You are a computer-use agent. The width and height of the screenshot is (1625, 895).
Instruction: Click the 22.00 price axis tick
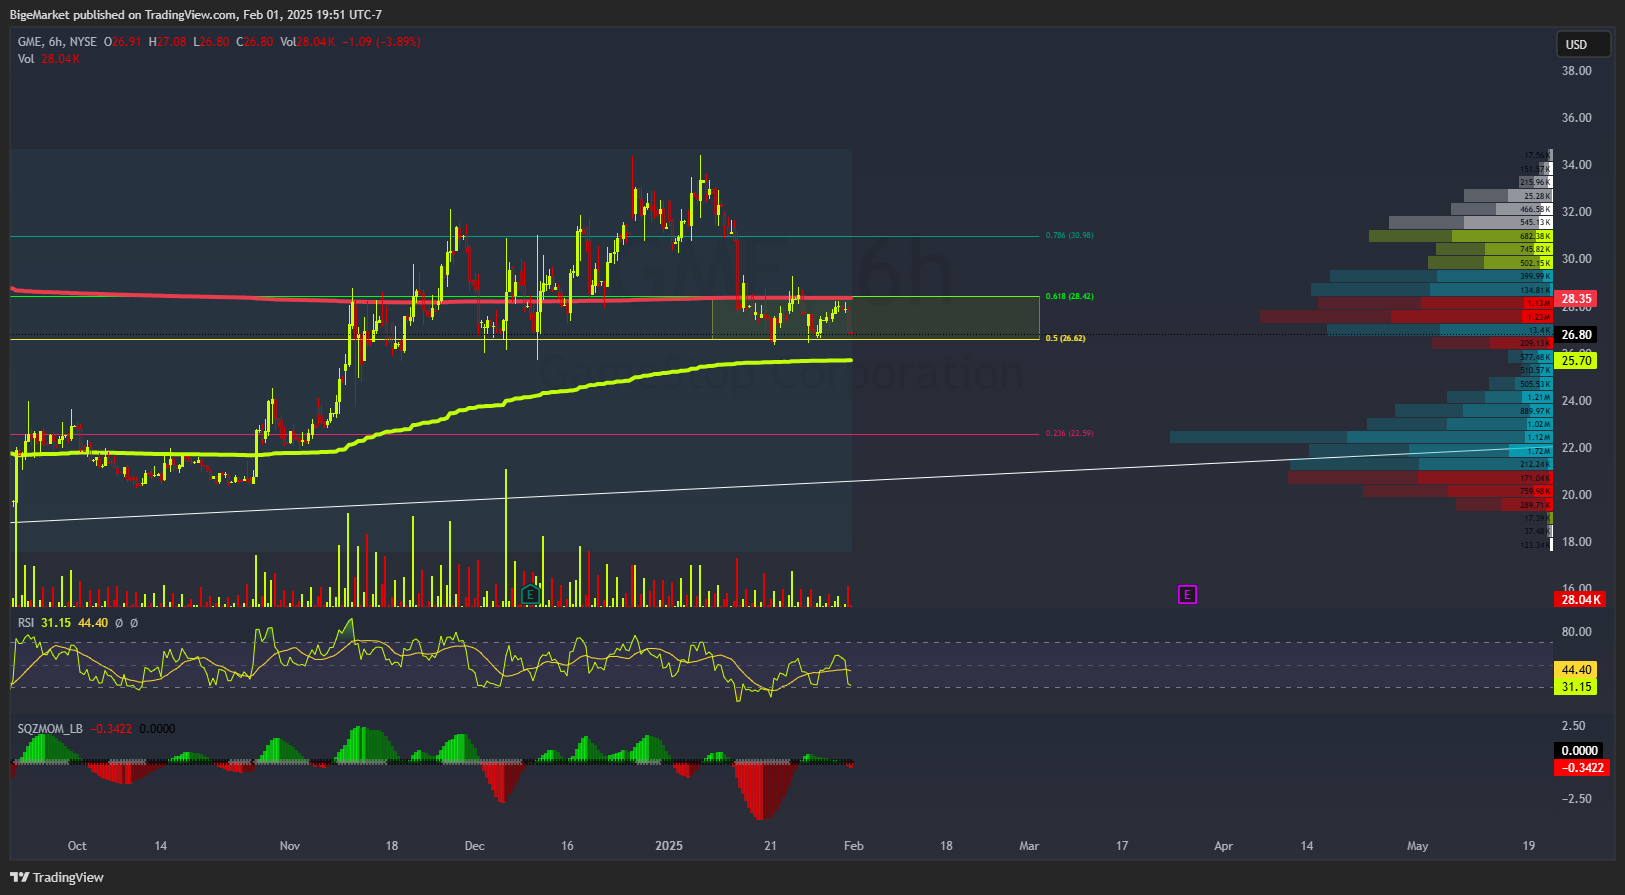[x=1577, y=448]
